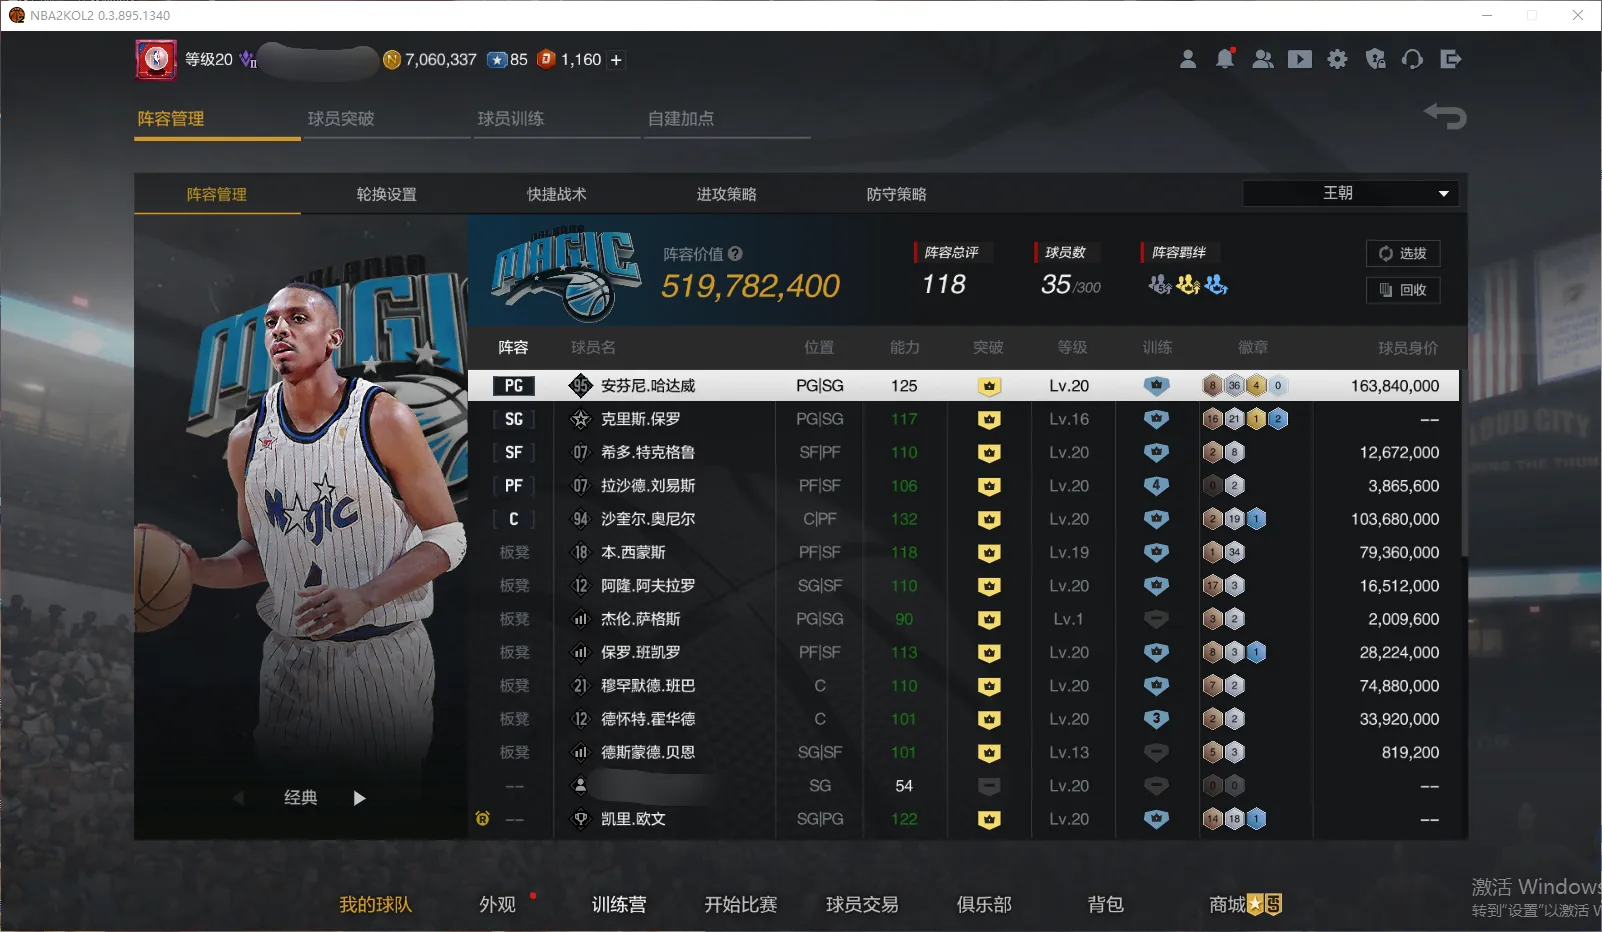Screen dimensions: 1602x932
Task: Click the lock icon beside 凯里.欧文 row
Action: (483, 819)
